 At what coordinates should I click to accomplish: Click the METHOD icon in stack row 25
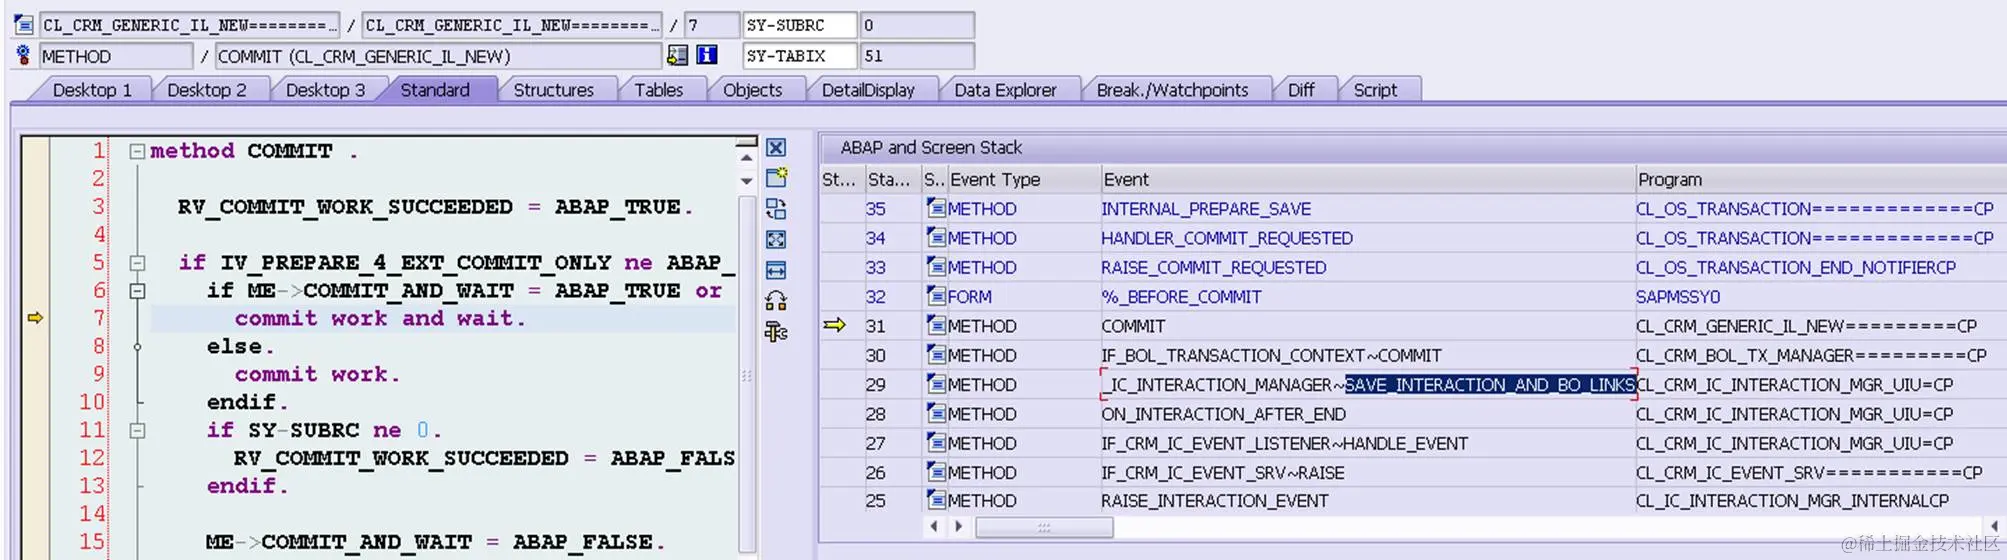click(936, 500)
